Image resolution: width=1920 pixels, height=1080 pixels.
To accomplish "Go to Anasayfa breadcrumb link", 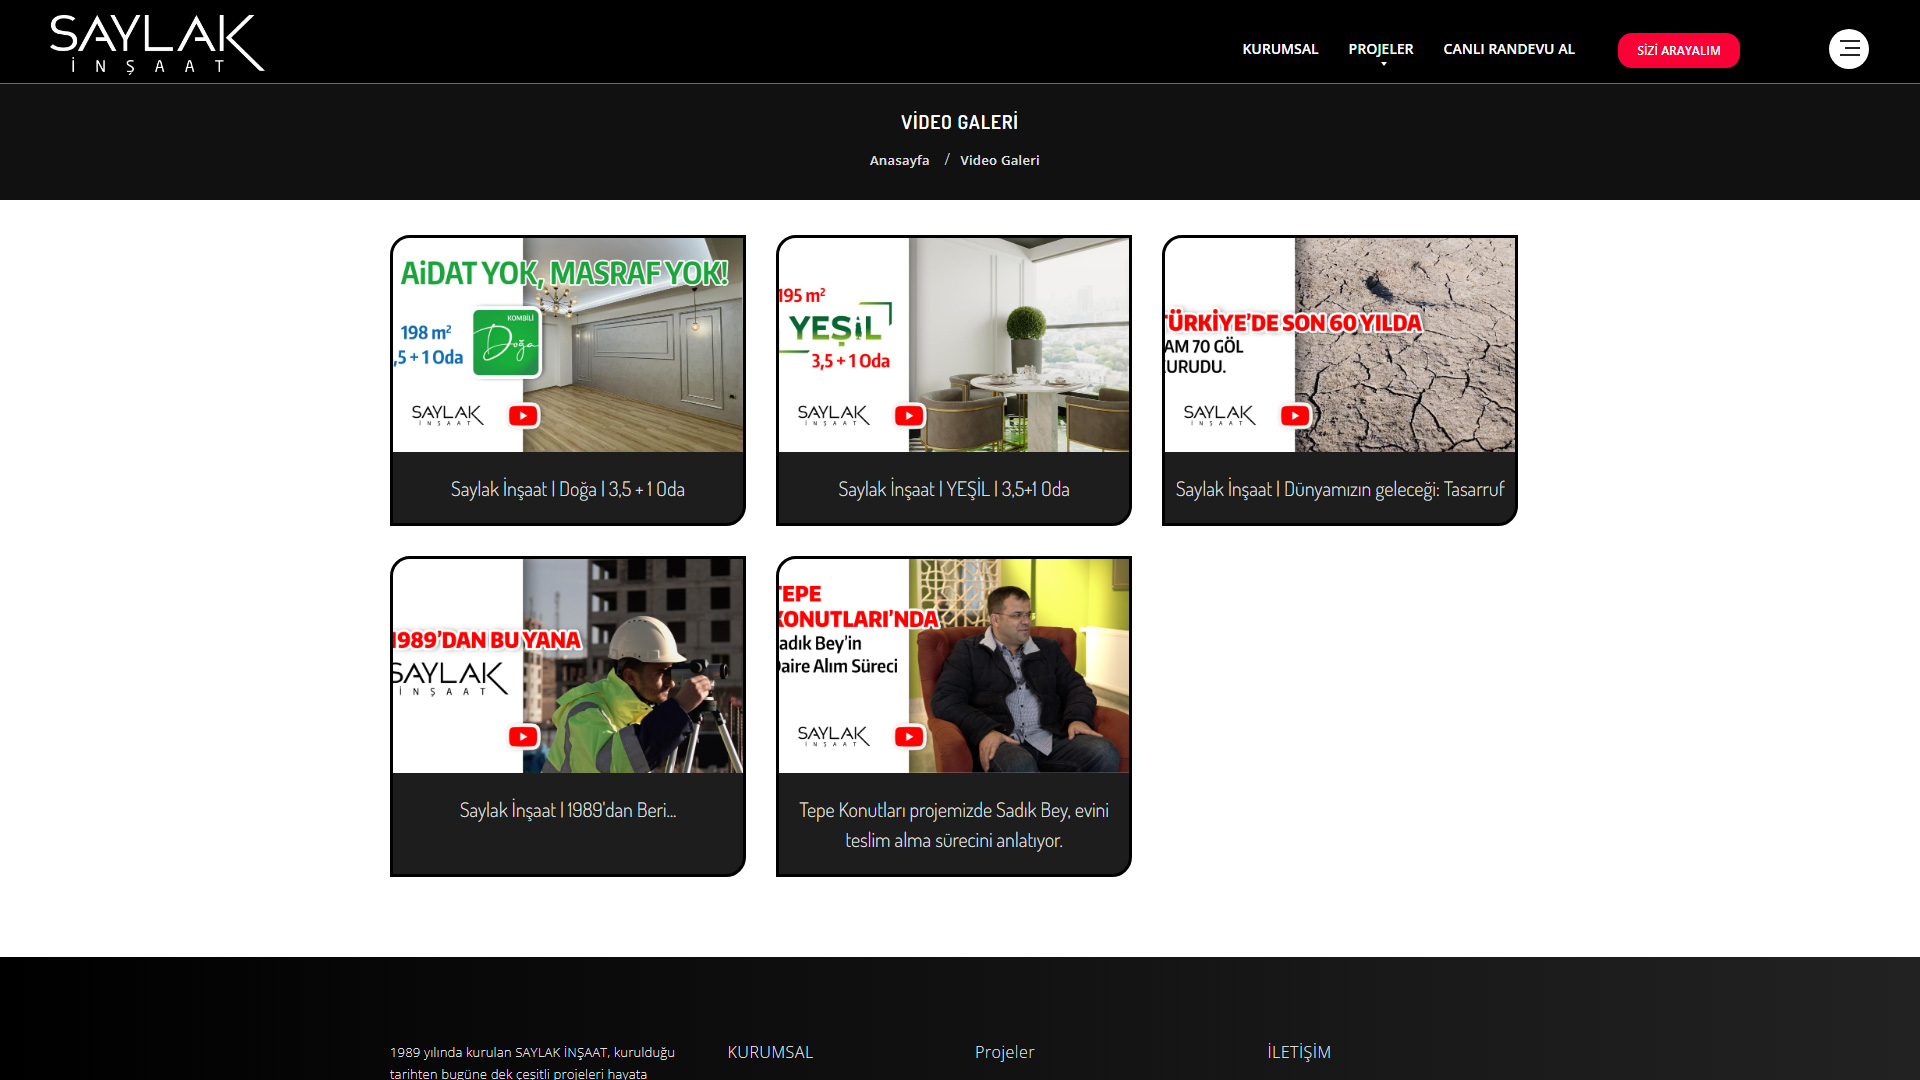I will 899,160.
